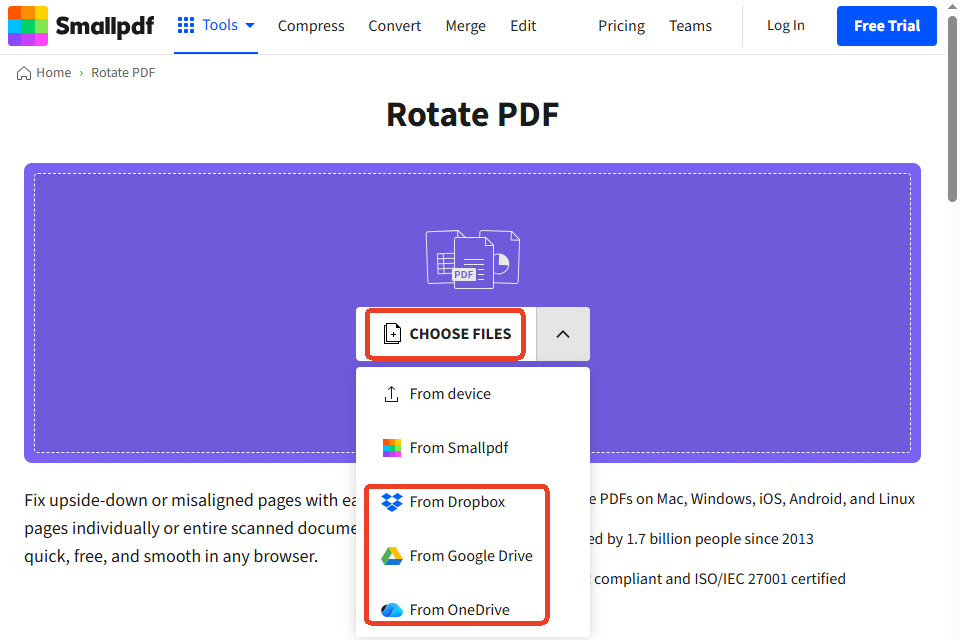Click the CHOOSE FILES button
The width and height of the screenshot is (960, 640).
click(x=446, y=334)
